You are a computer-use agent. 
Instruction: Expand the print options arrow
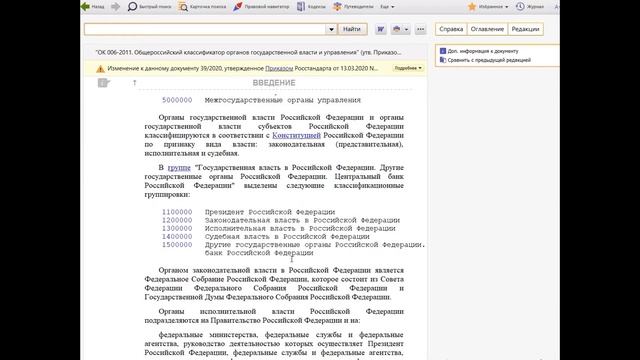406,29
